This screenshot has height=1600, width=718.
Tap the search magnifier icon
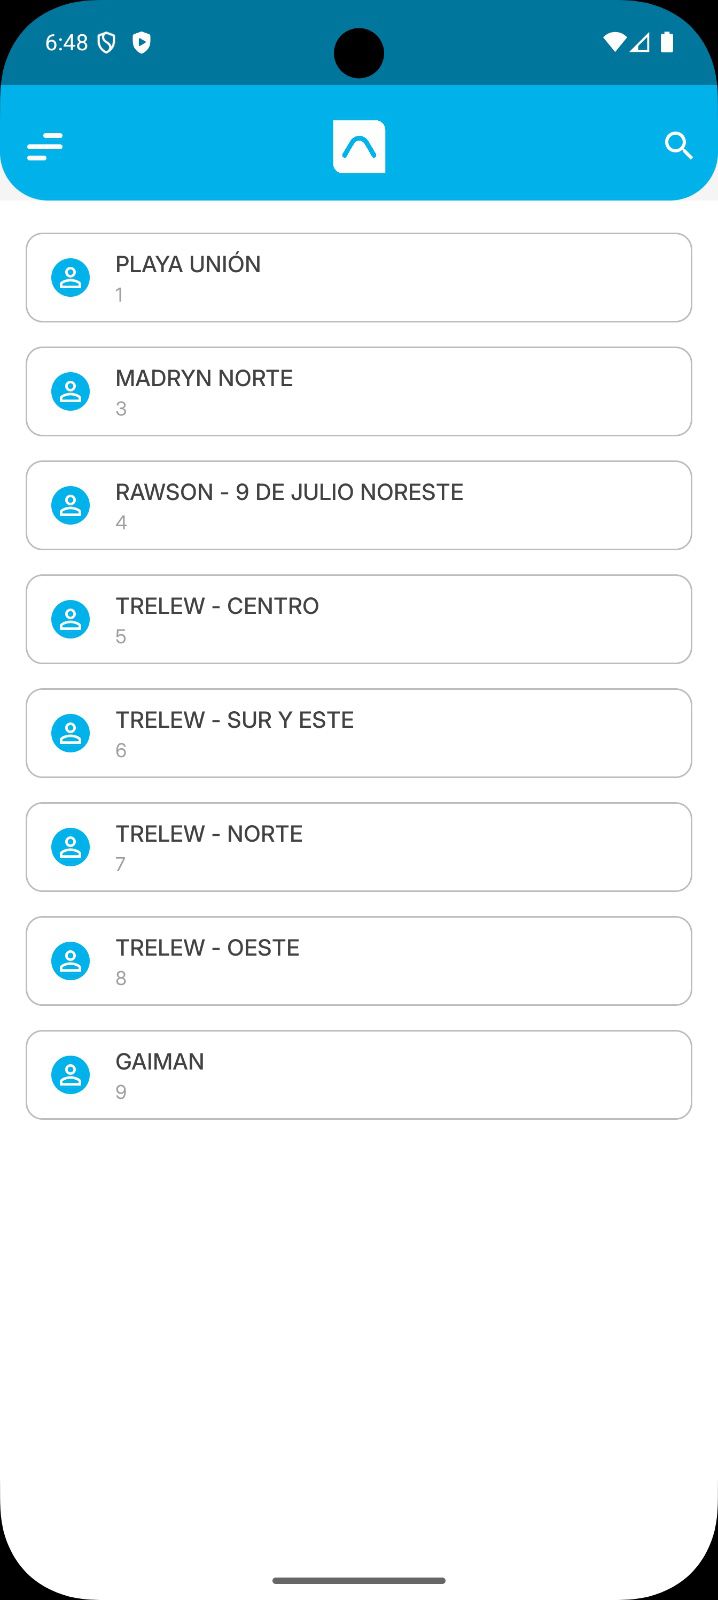[678, 146]
